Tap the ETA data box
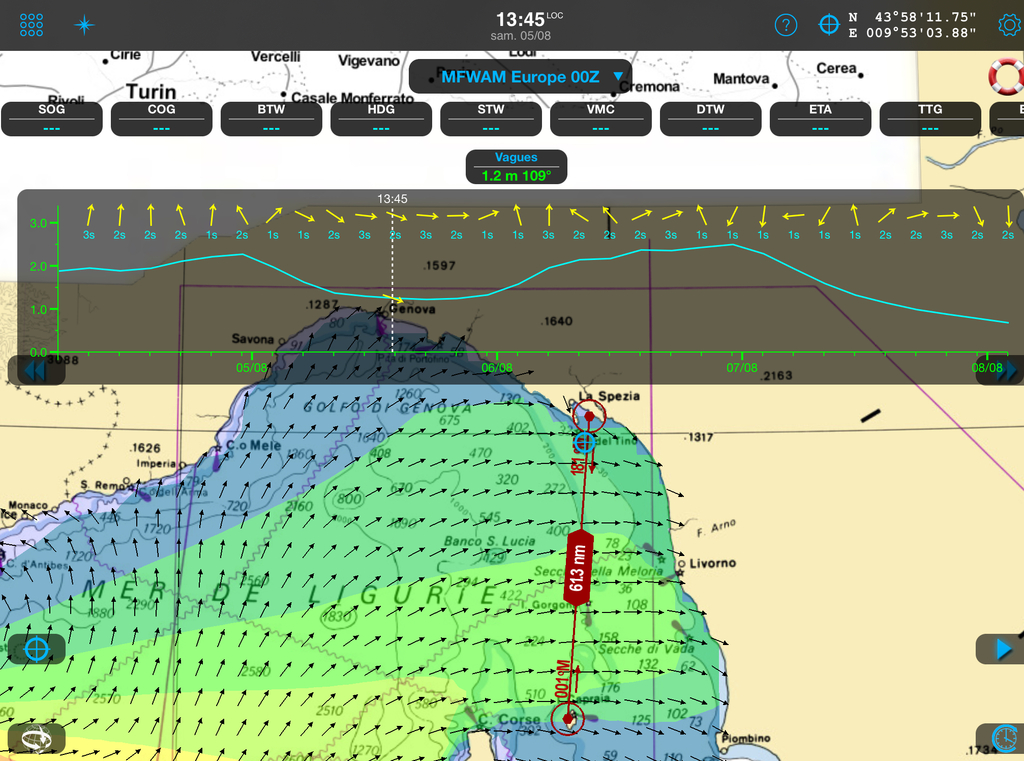This screenshot has height=761, width=1024. [820, 119]
